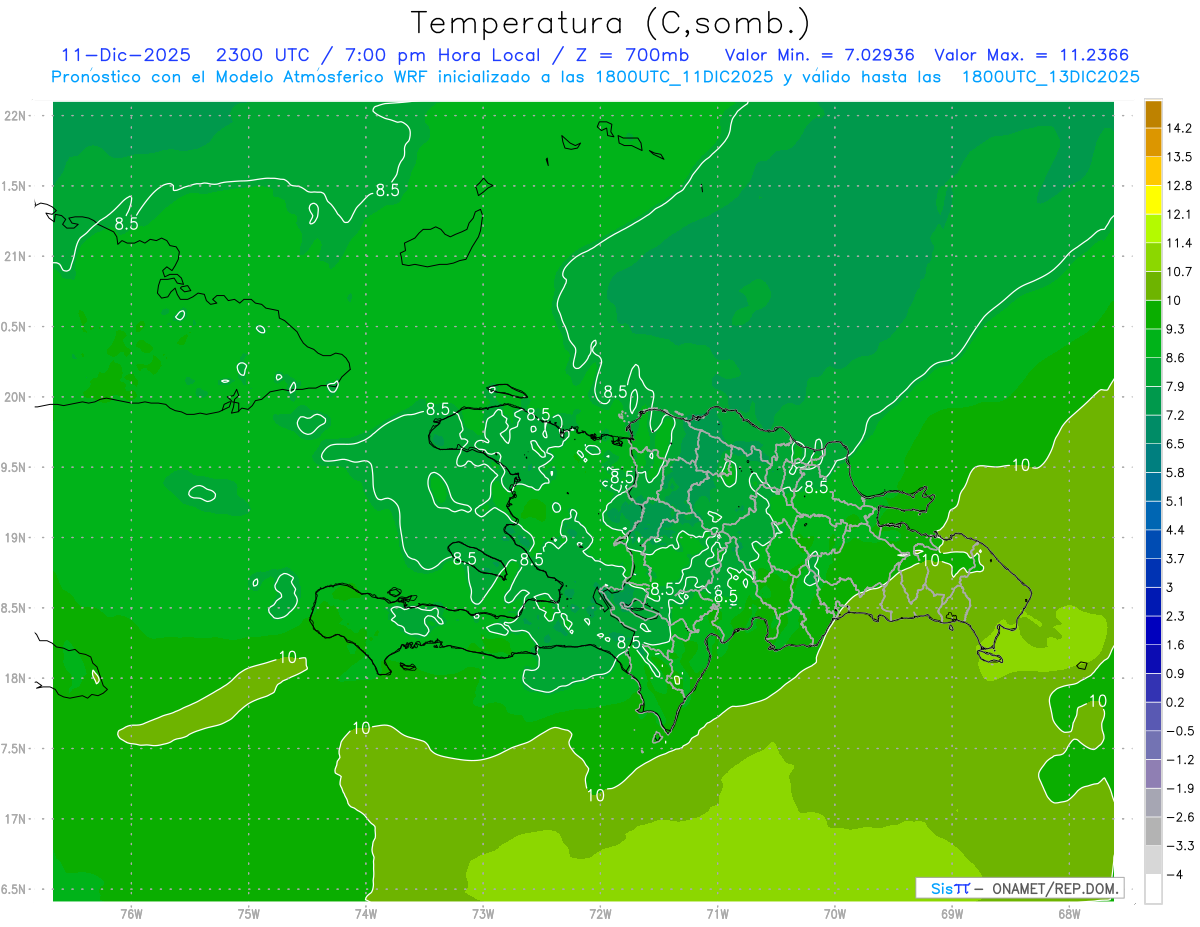Click the 14.2 color bar label

click(1179, 128)
